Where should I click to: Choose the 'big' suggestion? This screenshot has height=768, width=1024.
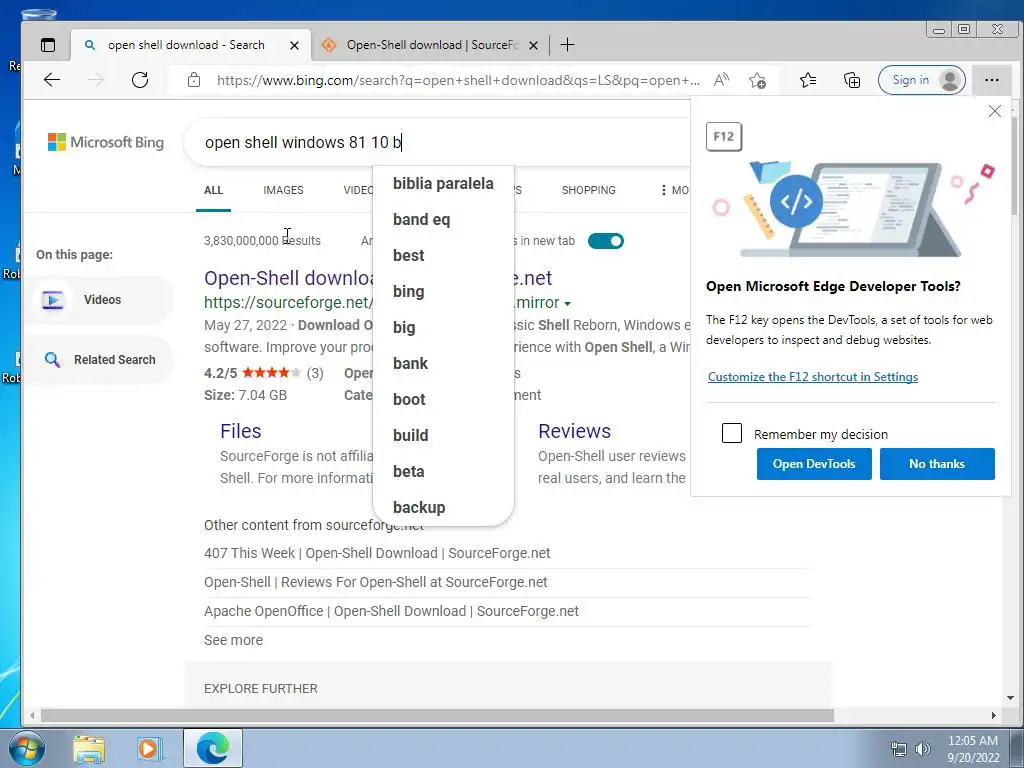click(443, 327)
